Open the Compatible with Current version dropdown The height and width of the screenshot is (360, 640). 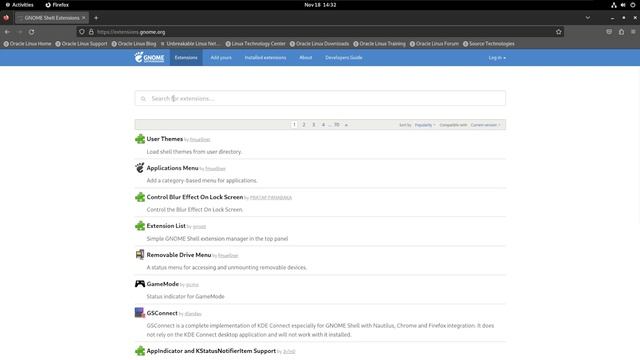(485, 125)
